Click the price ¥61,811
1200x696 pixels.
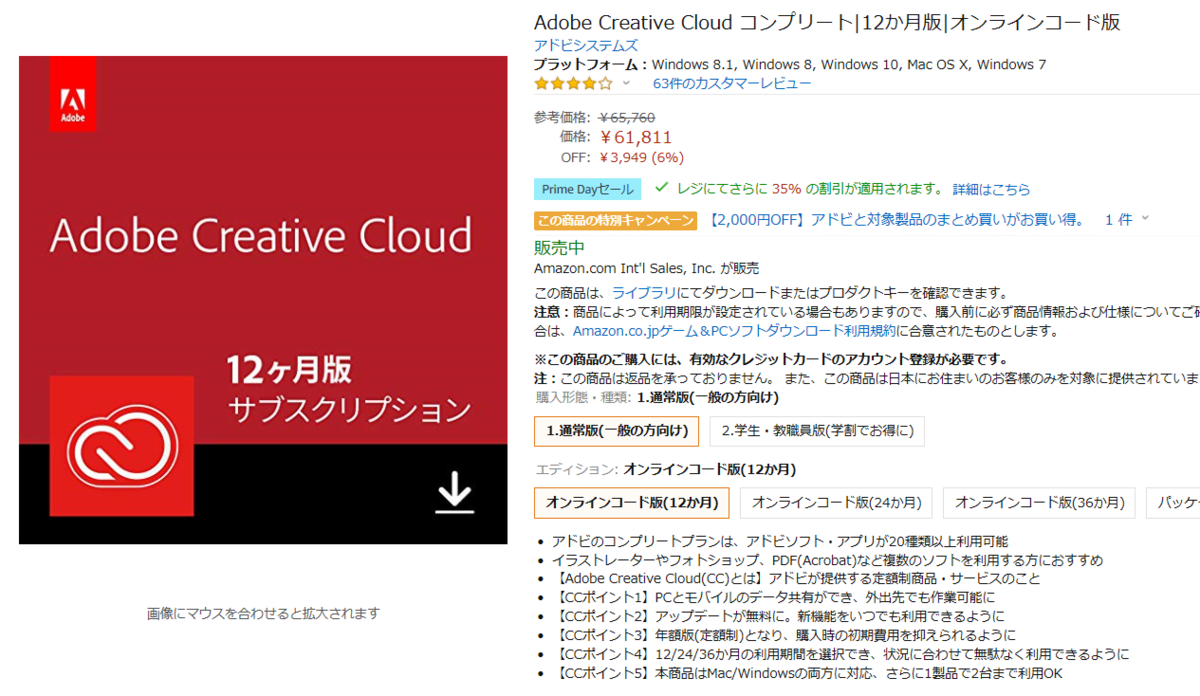click(636, 137)
